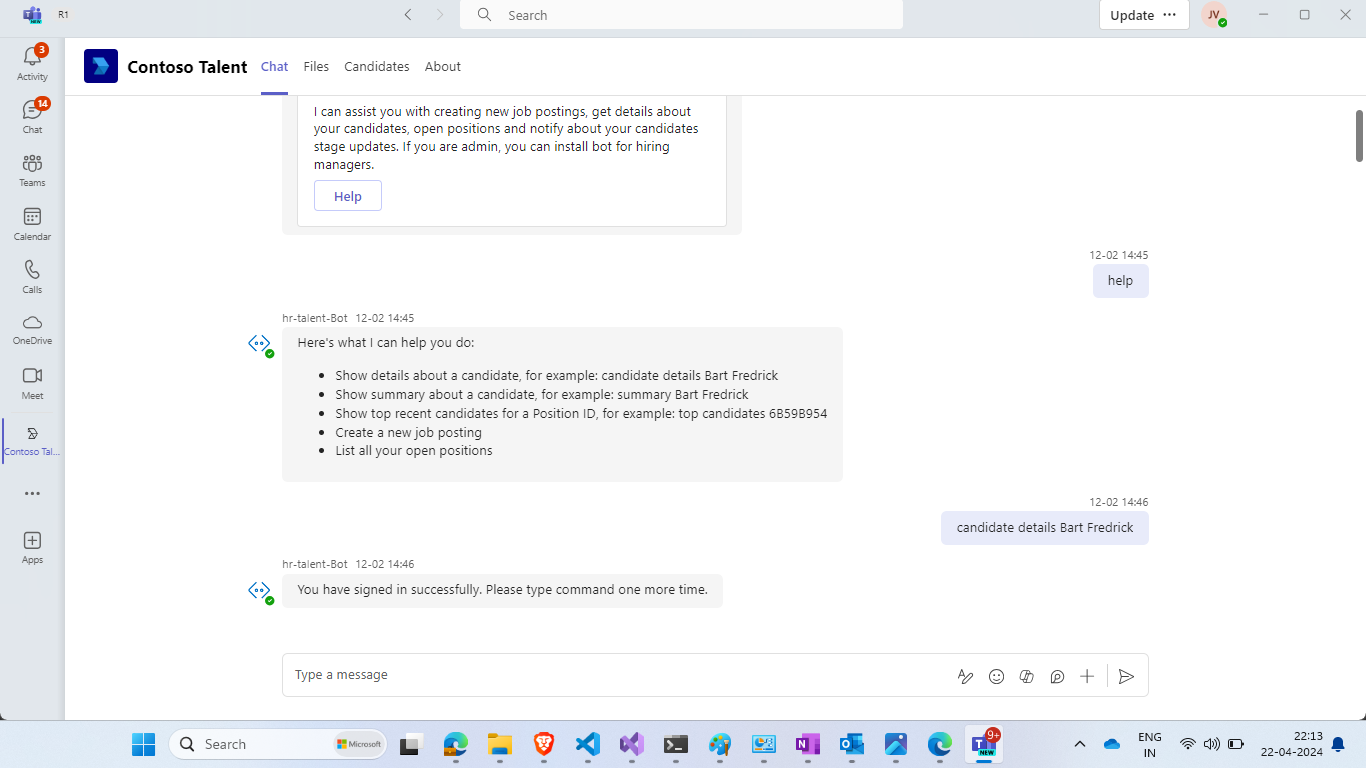Image resolution: width=1366 pixels, height=768 pixels.
Task: Click the OneDrive cloud tray icon
Action: point(1112,744)
